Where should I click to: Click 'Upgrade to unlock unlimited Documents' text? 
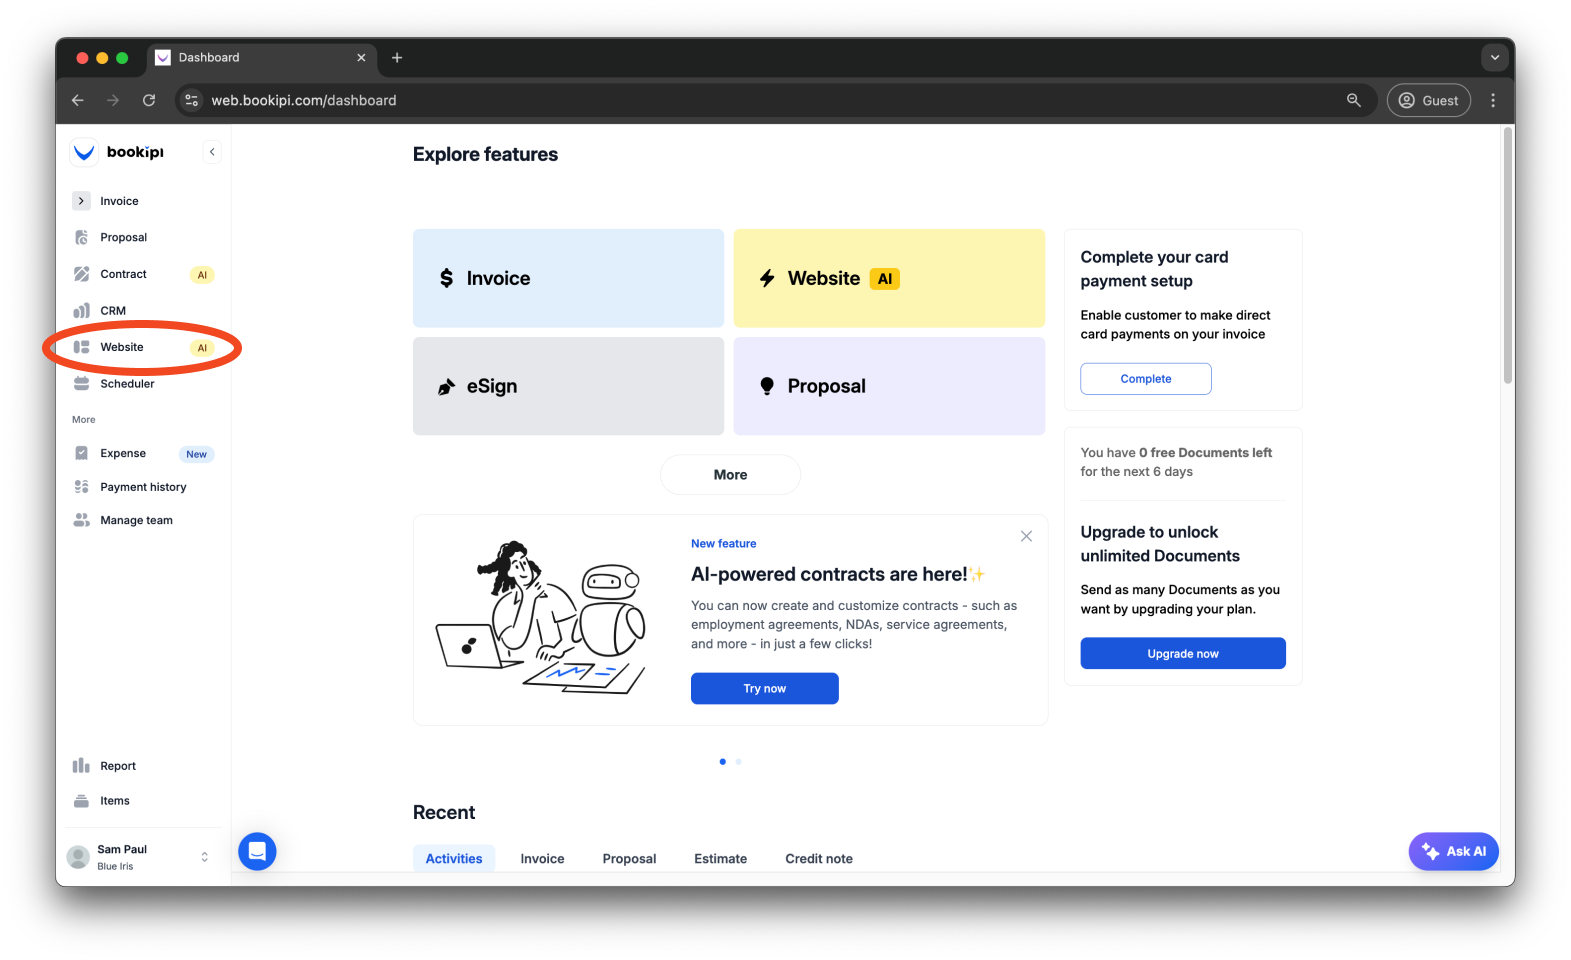1160,544
